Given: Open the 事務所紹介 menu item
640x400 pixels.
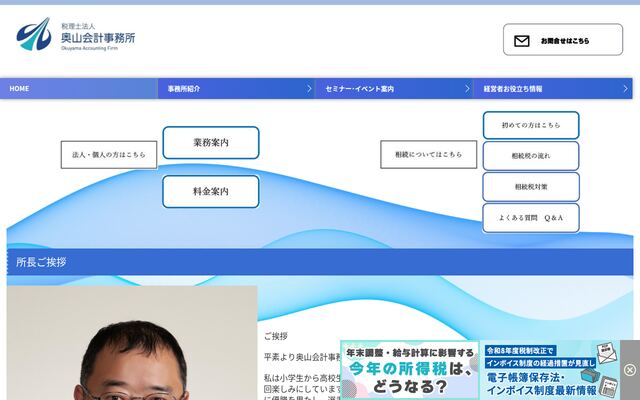Looking at the screenshot, I should [x=237, y=89].
